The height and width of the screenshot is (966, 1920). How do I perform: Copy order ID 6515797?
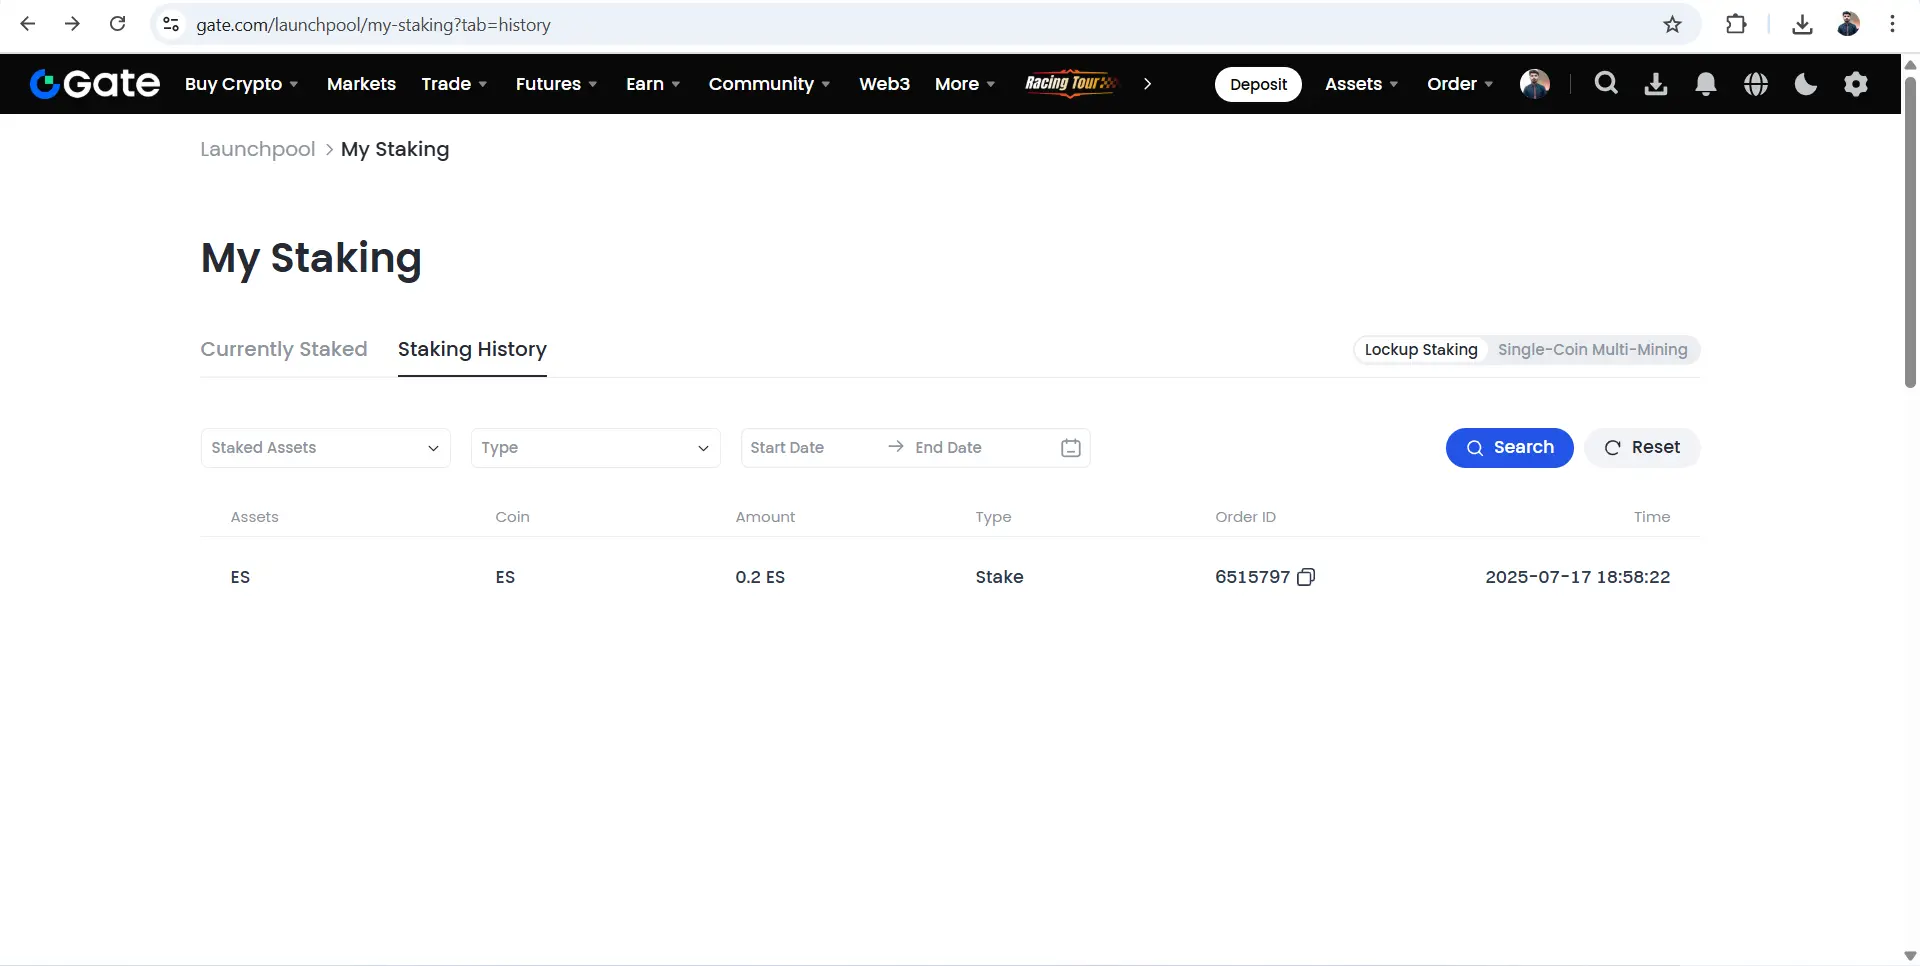1306,577
